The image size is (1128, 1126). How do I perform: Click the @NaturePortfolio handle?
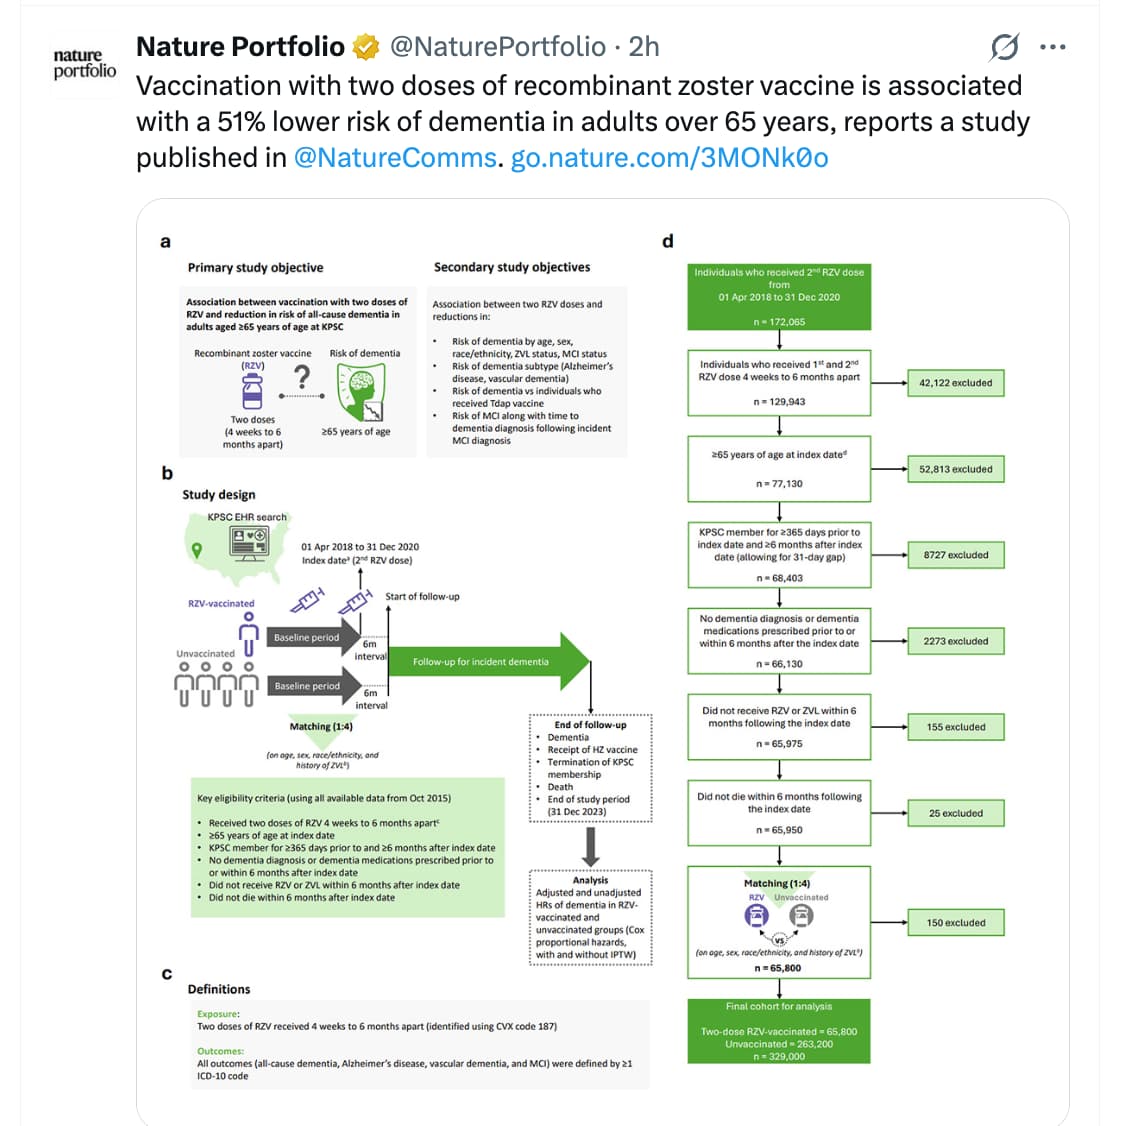pos(497,47)
